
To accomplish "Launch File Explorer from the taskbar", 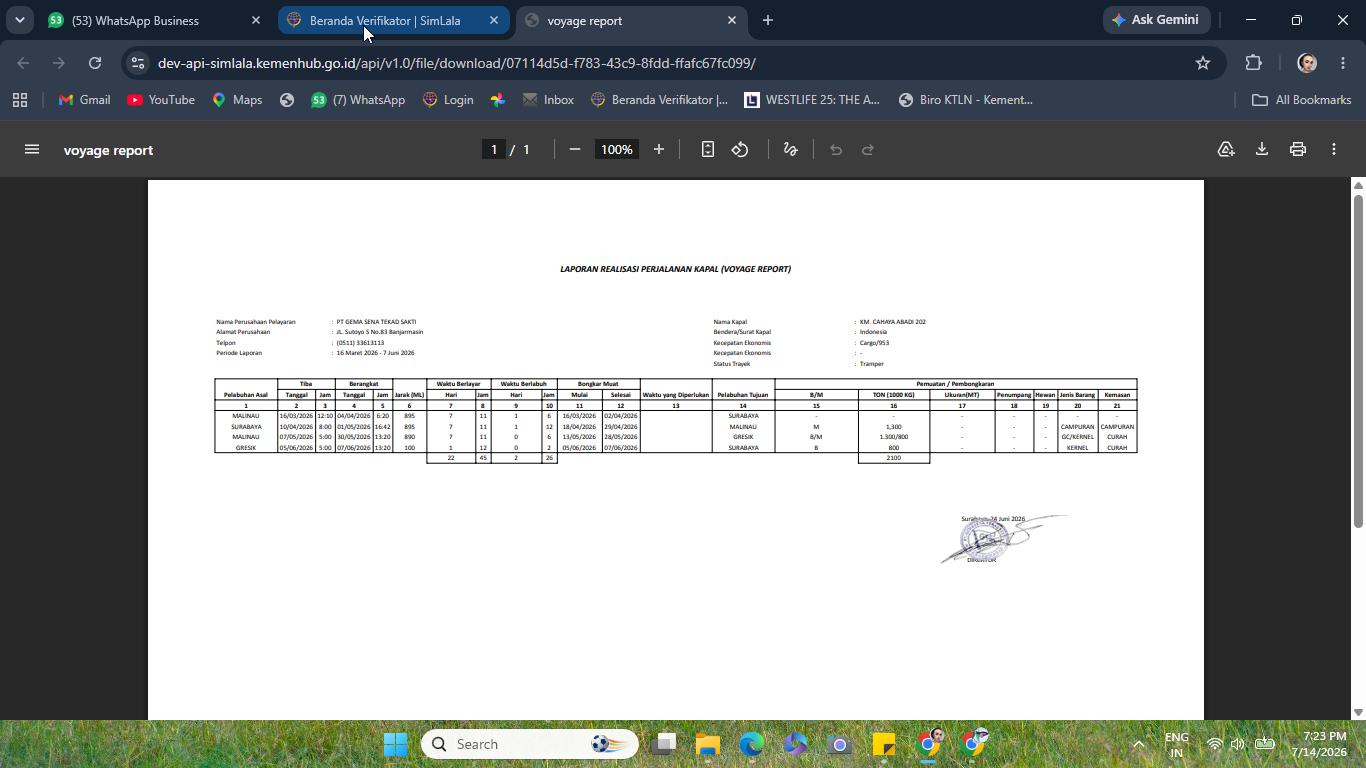I will click(708, 744).
